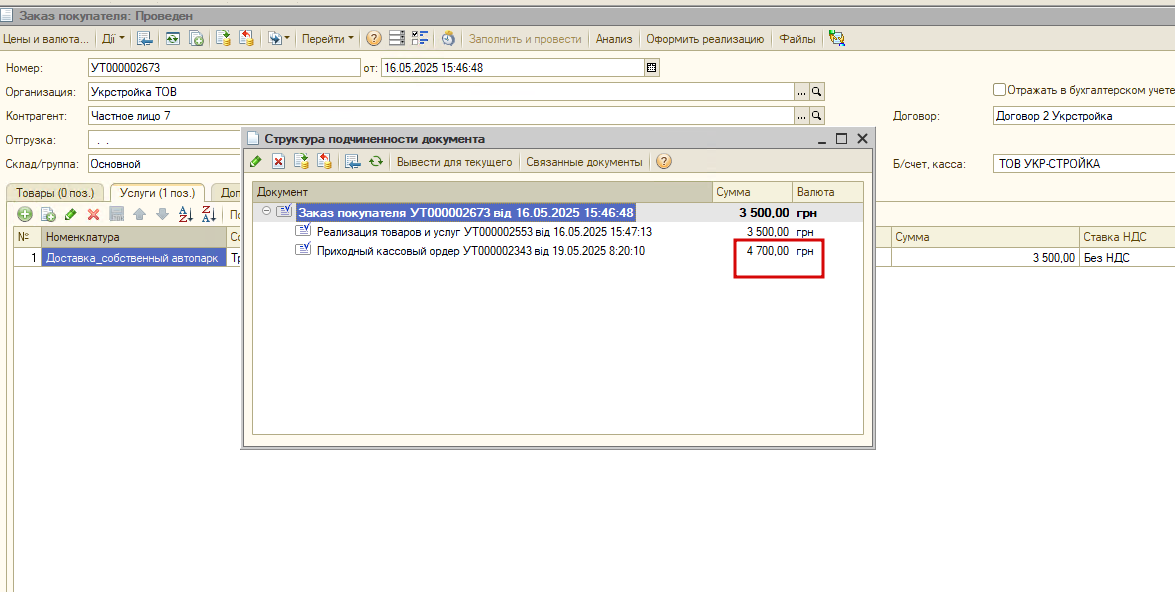Click the find-in-list icon in main toolbar
Image resolution: width=1175 pixels, height=592 pixels.
(145, 38)
